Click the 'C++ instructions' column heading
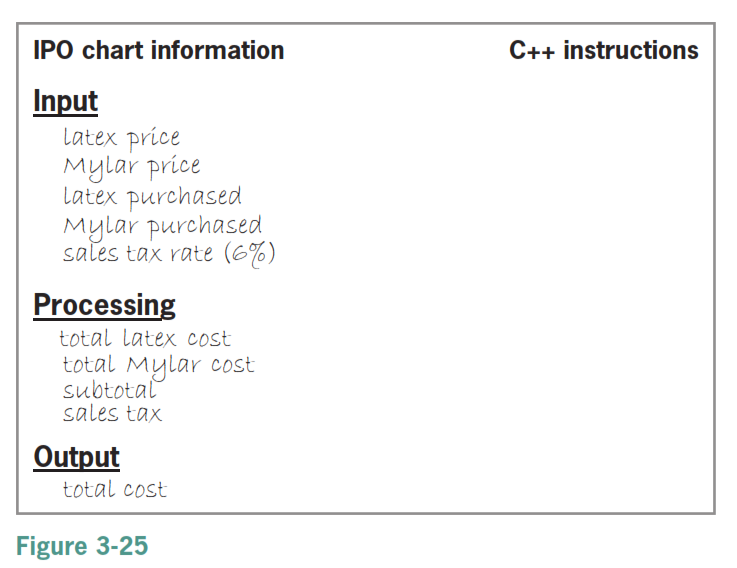Image resolution: width=737 pixels, height=568 pixels. pos(604,50)
